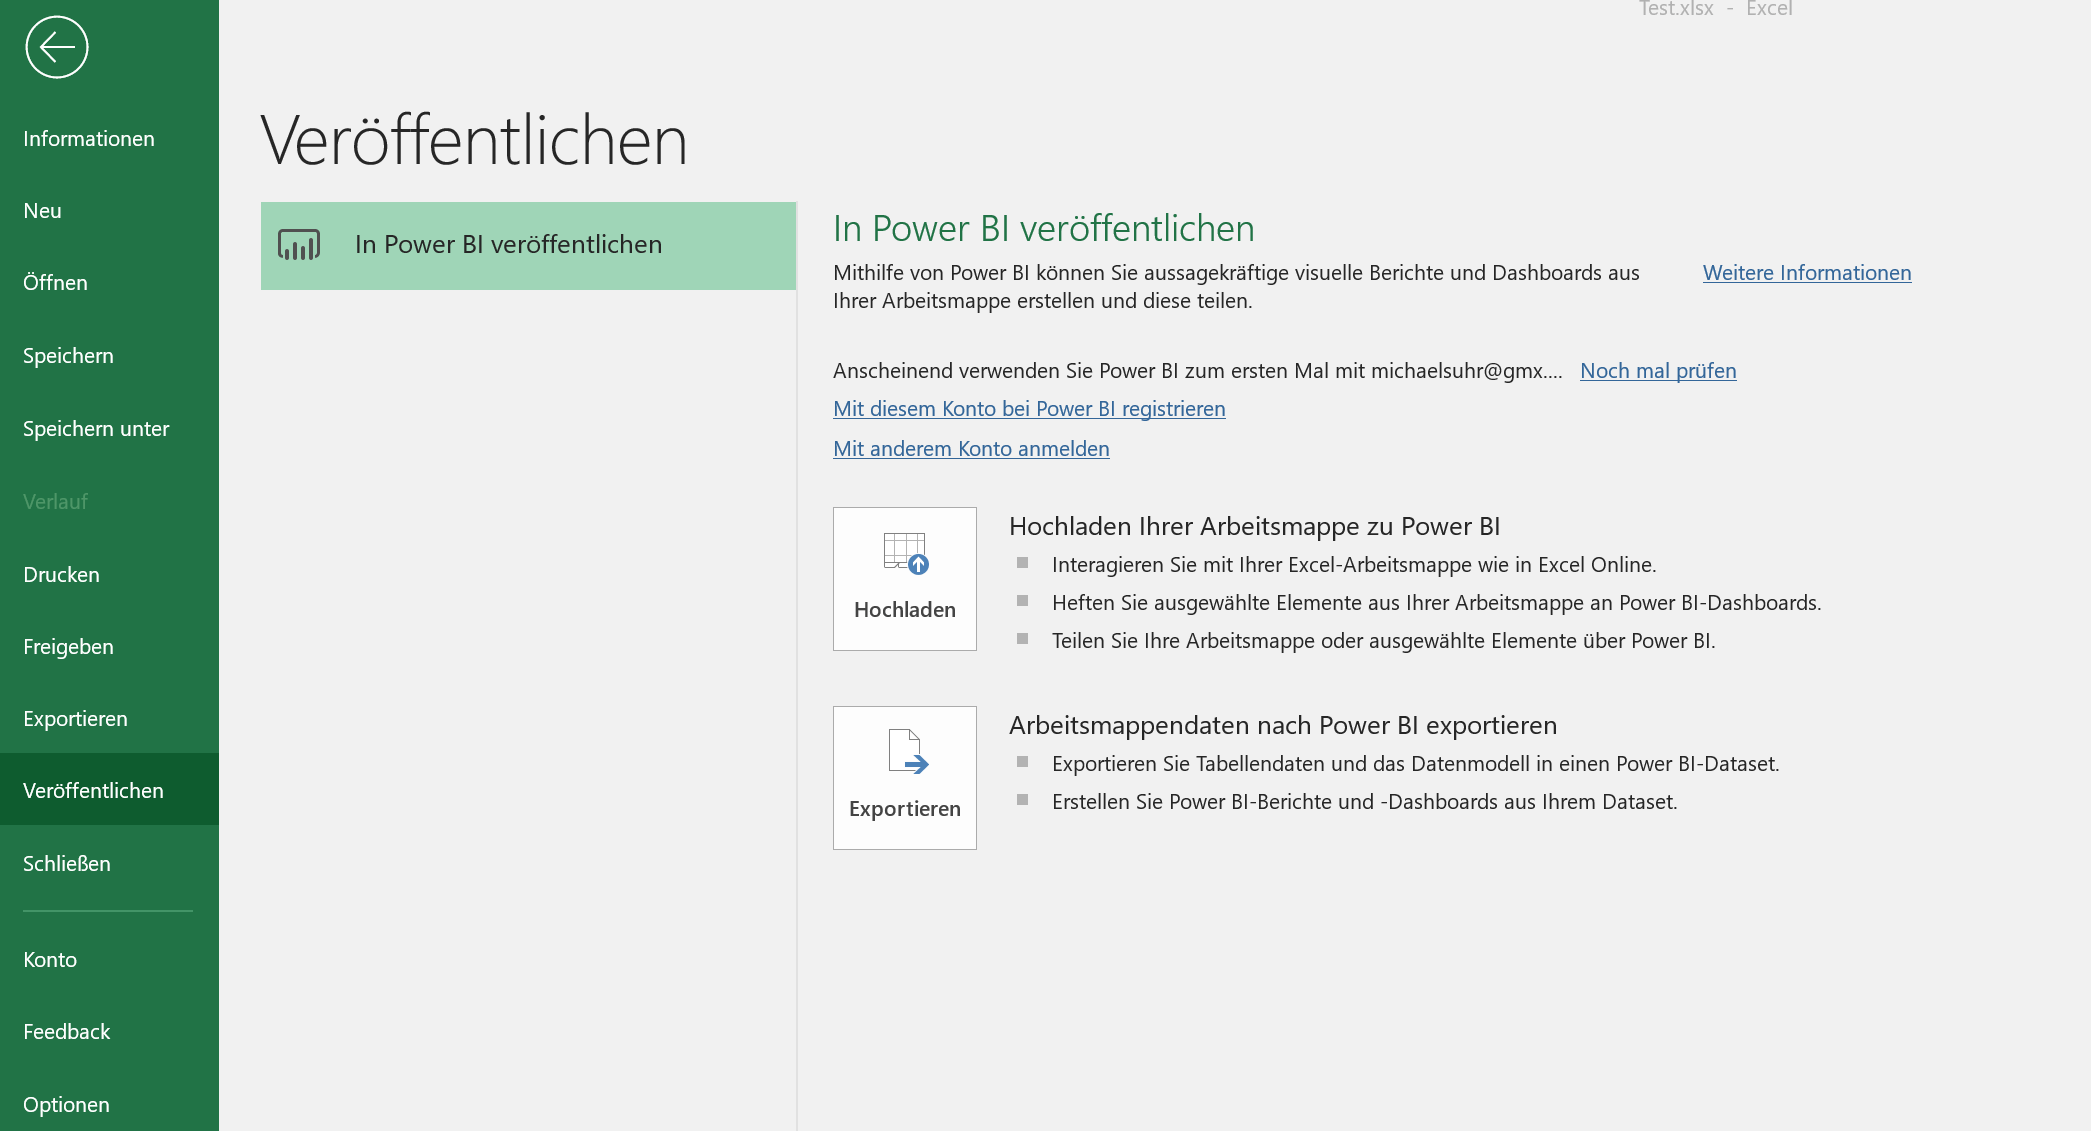The image size is (2091, 1131).
Task: Click Mit diesem Konto bei Power BI registrieren
Action: pyautogui.click(x=1029, y=409)
